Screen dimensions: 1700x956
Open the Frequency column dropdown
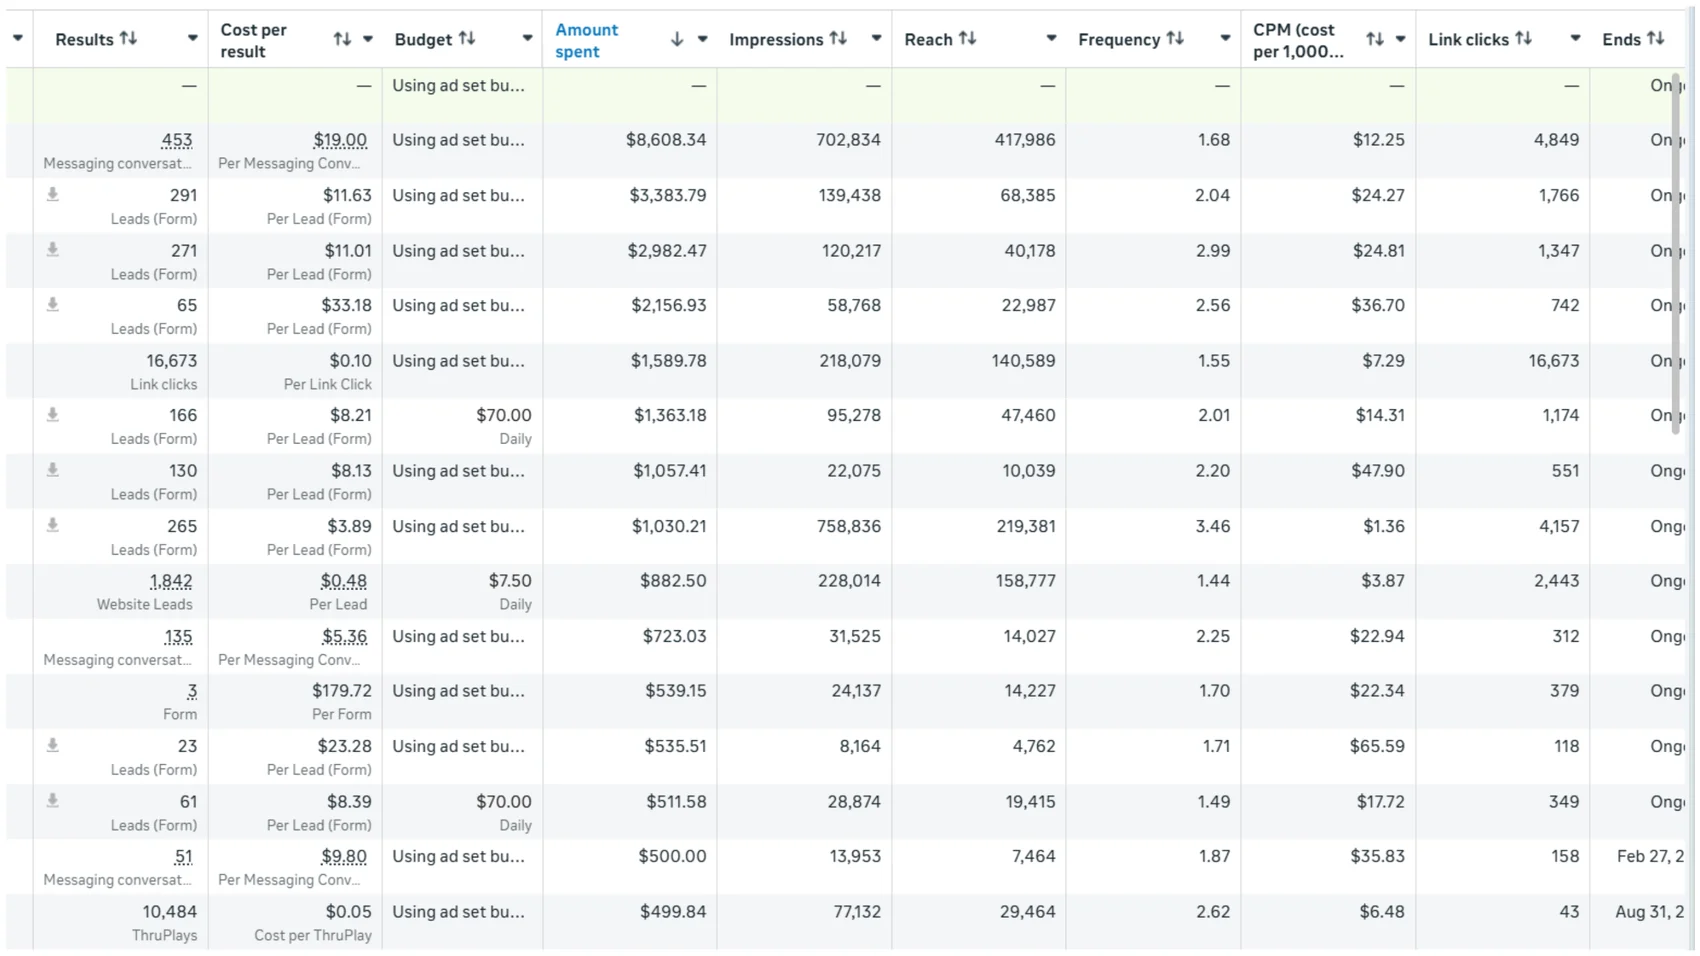click(1225, 39)
